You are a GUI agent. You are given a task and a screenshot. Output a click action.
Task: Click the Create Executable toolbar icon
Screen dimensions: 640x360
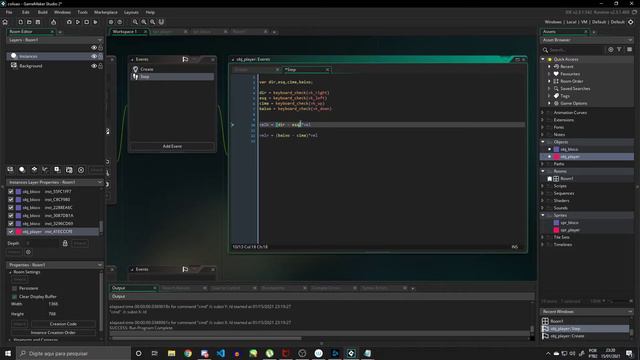click(x=53, y=22)
